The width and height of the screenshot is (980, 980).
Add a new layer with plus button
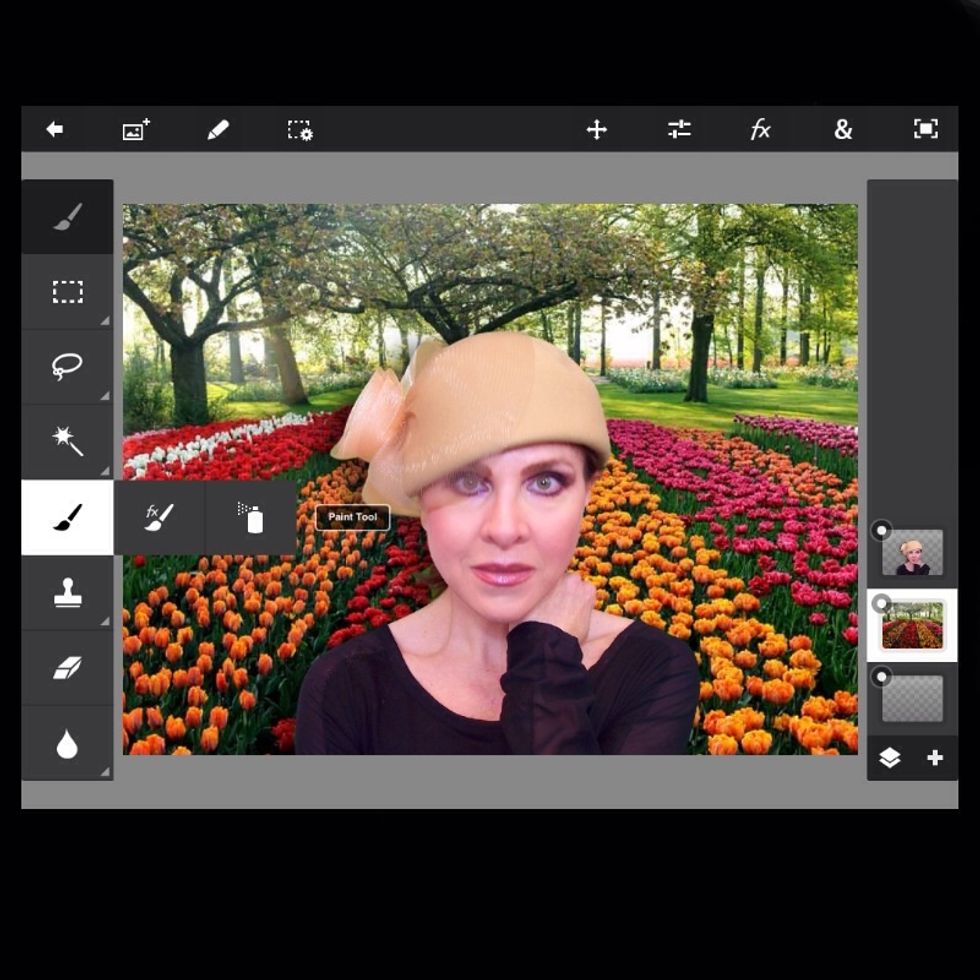point(935,758)
